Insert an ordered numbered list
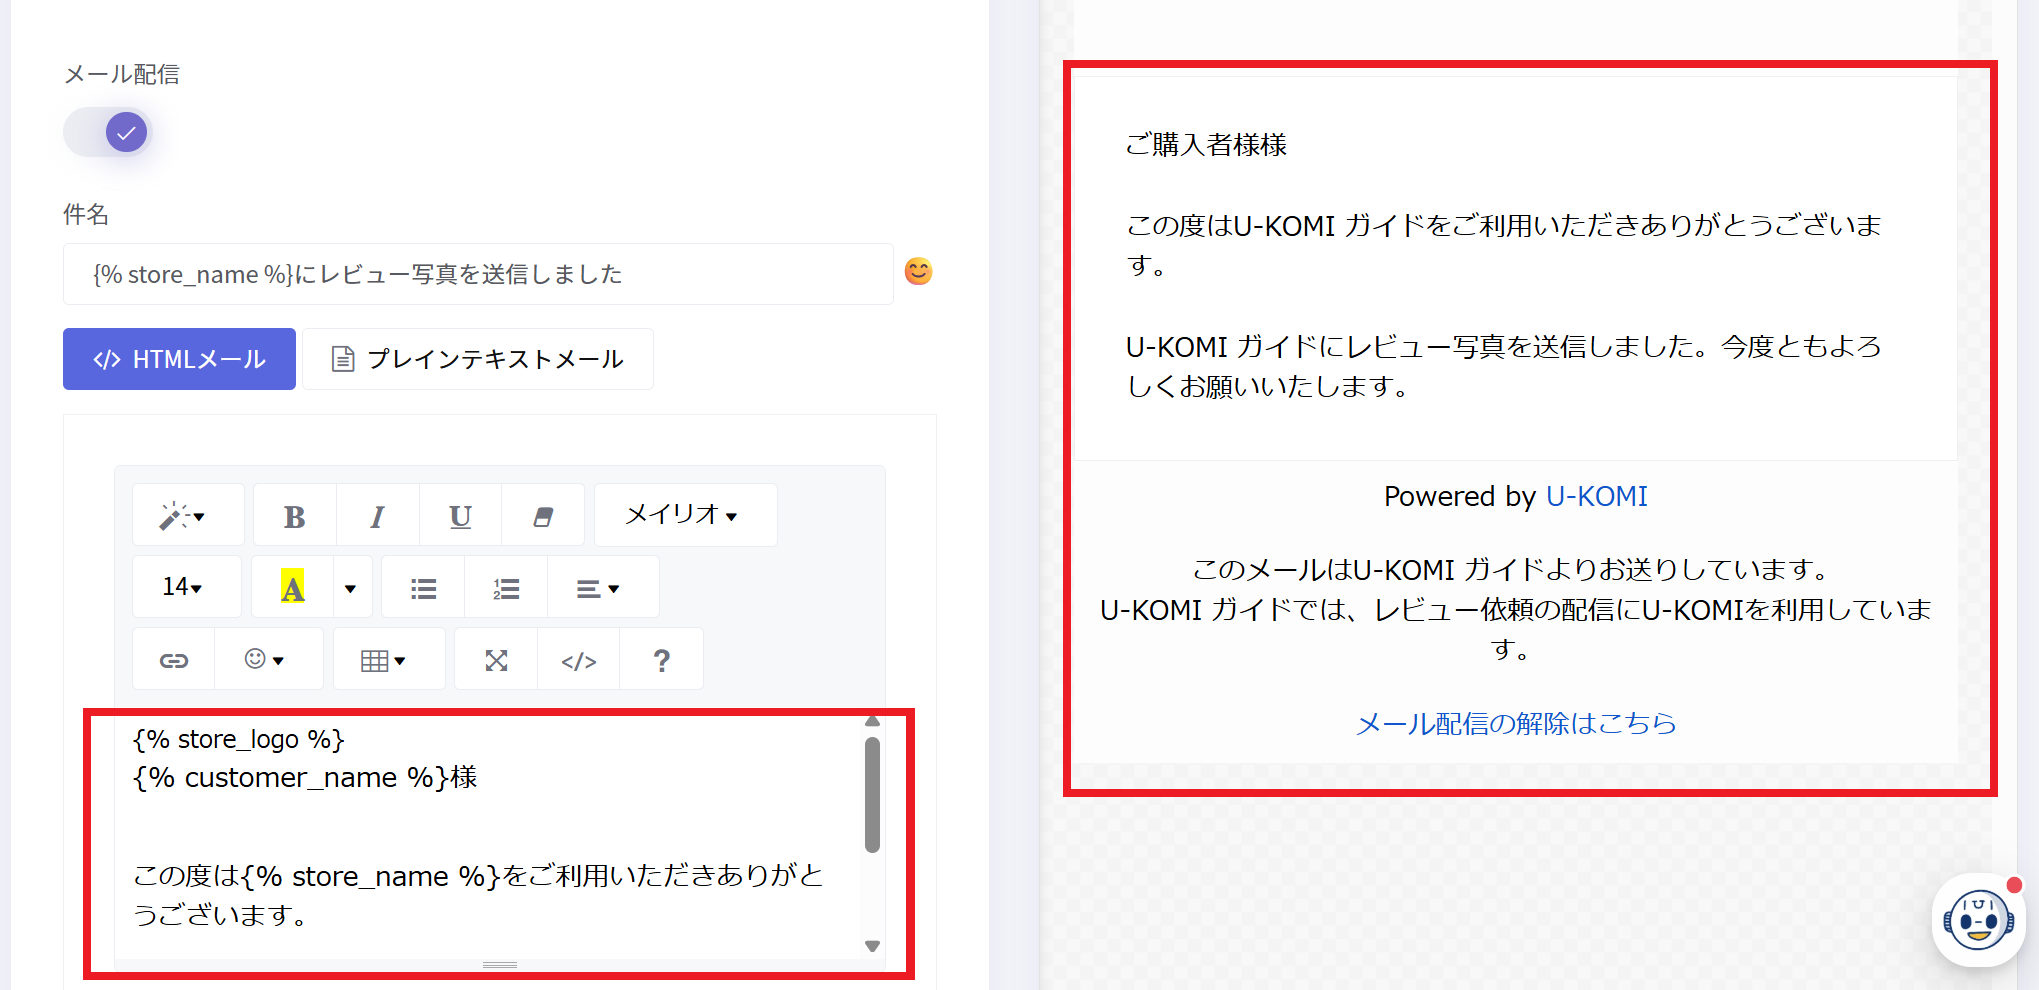2039x990 pixels. 506,588
